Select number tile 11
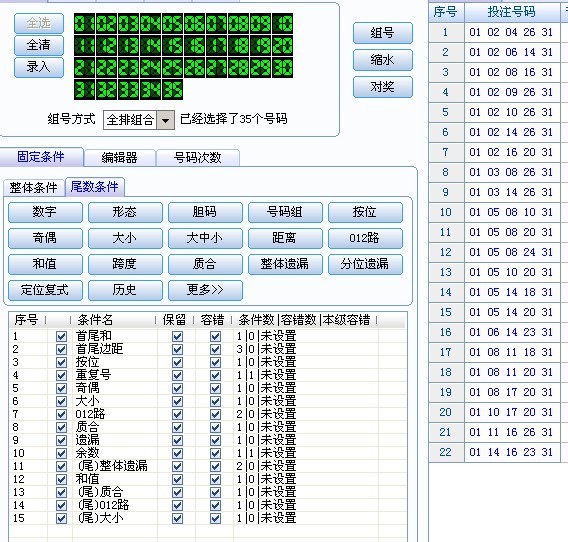 84,46
